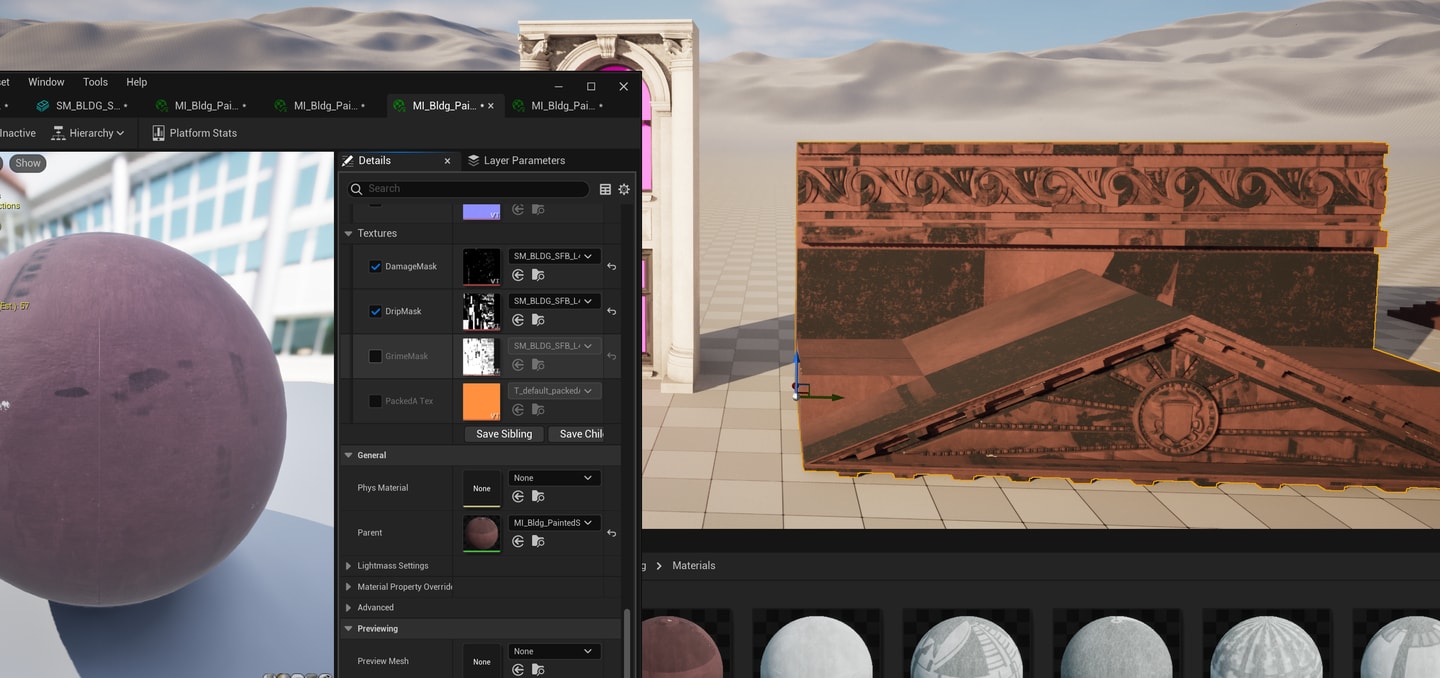Click the DamageMask texture thumbnail
This screenshot has width=1440, height=678.
481,267
